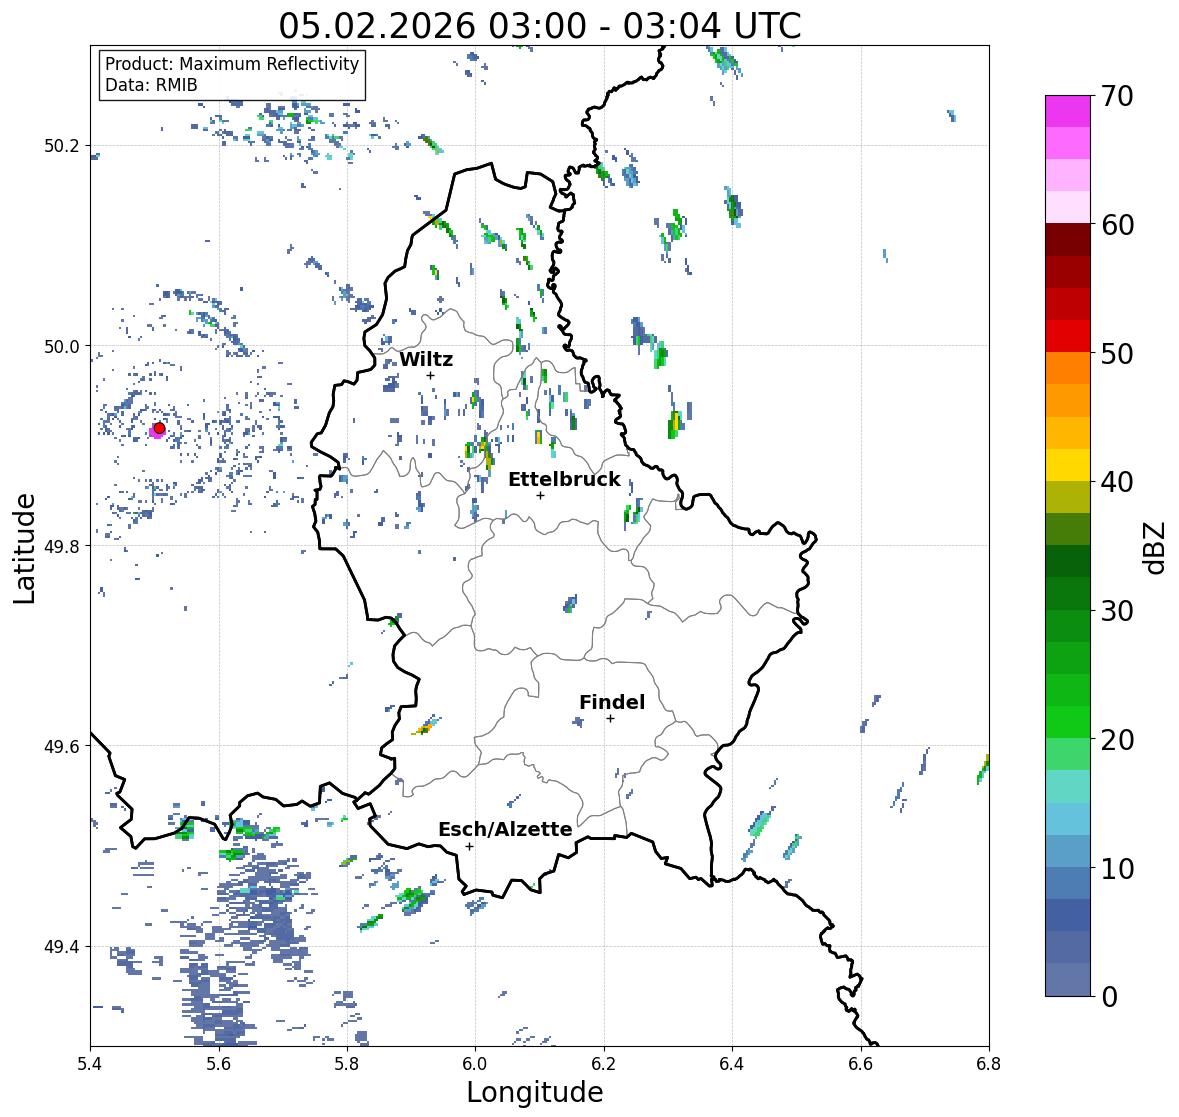
Task: Click the 50 tick on the colorbar
Action: 1117,353
